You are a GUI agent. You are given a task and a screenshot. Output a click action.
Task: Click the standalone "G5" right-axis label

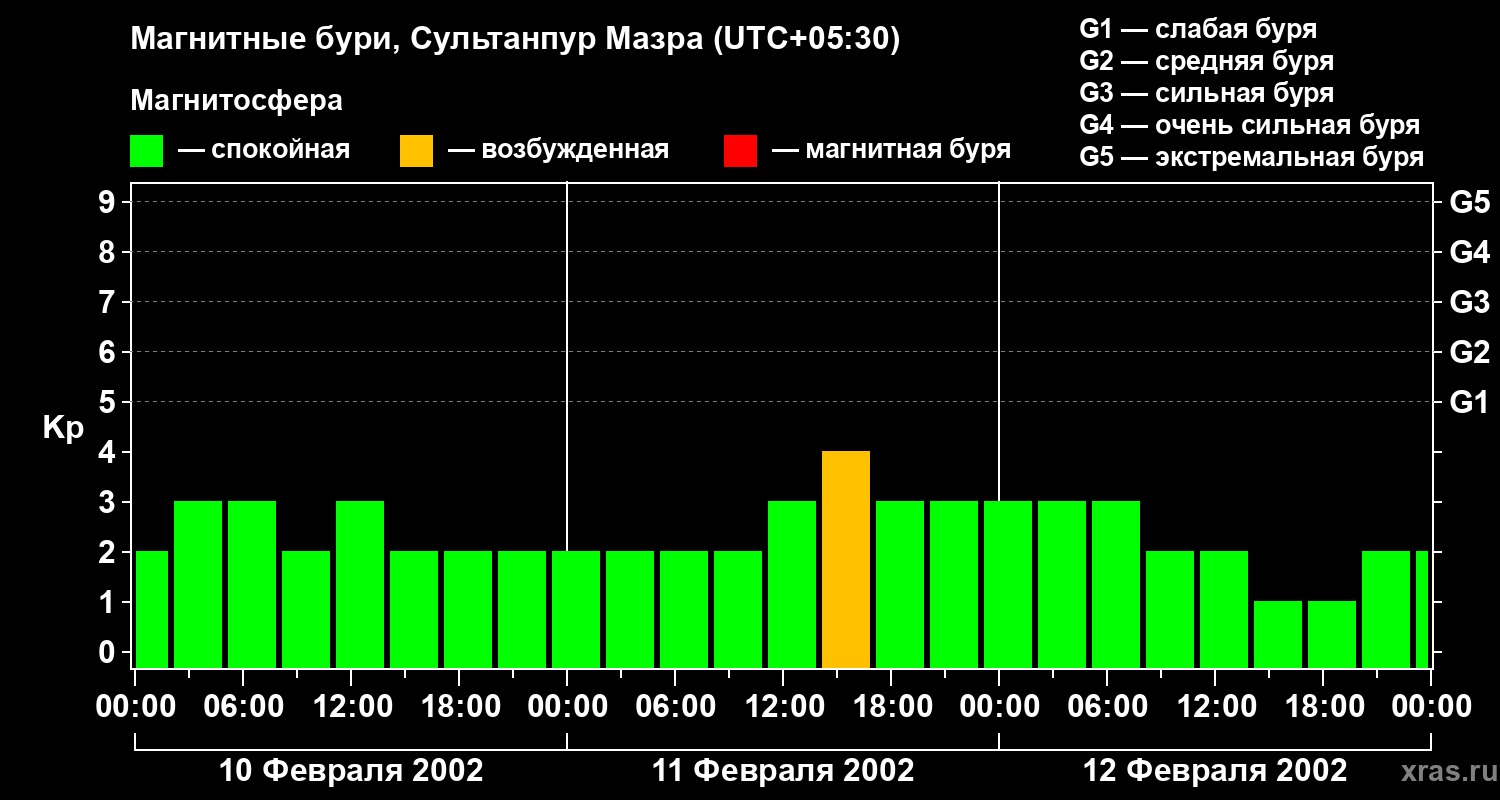1470,202
